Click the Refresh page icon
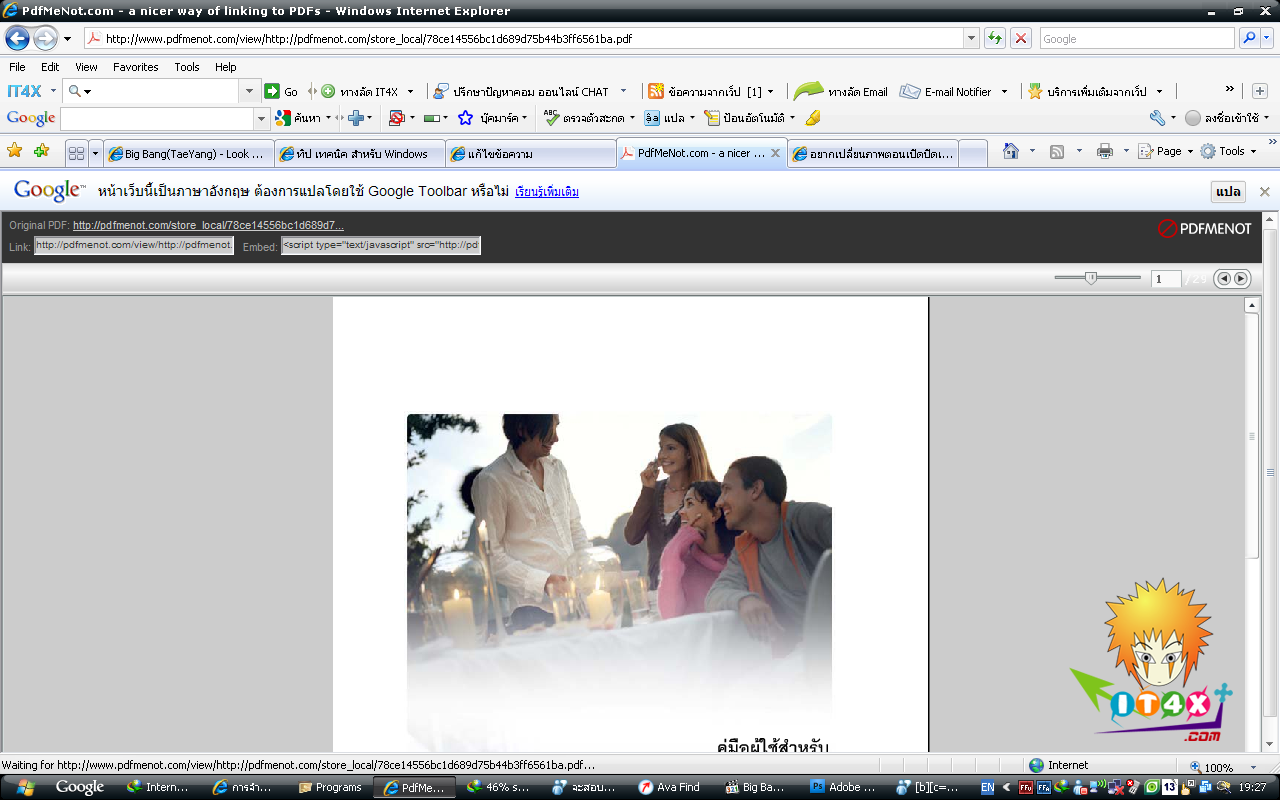This screenshot has width=1280, height=800. (x=994, y=39)
